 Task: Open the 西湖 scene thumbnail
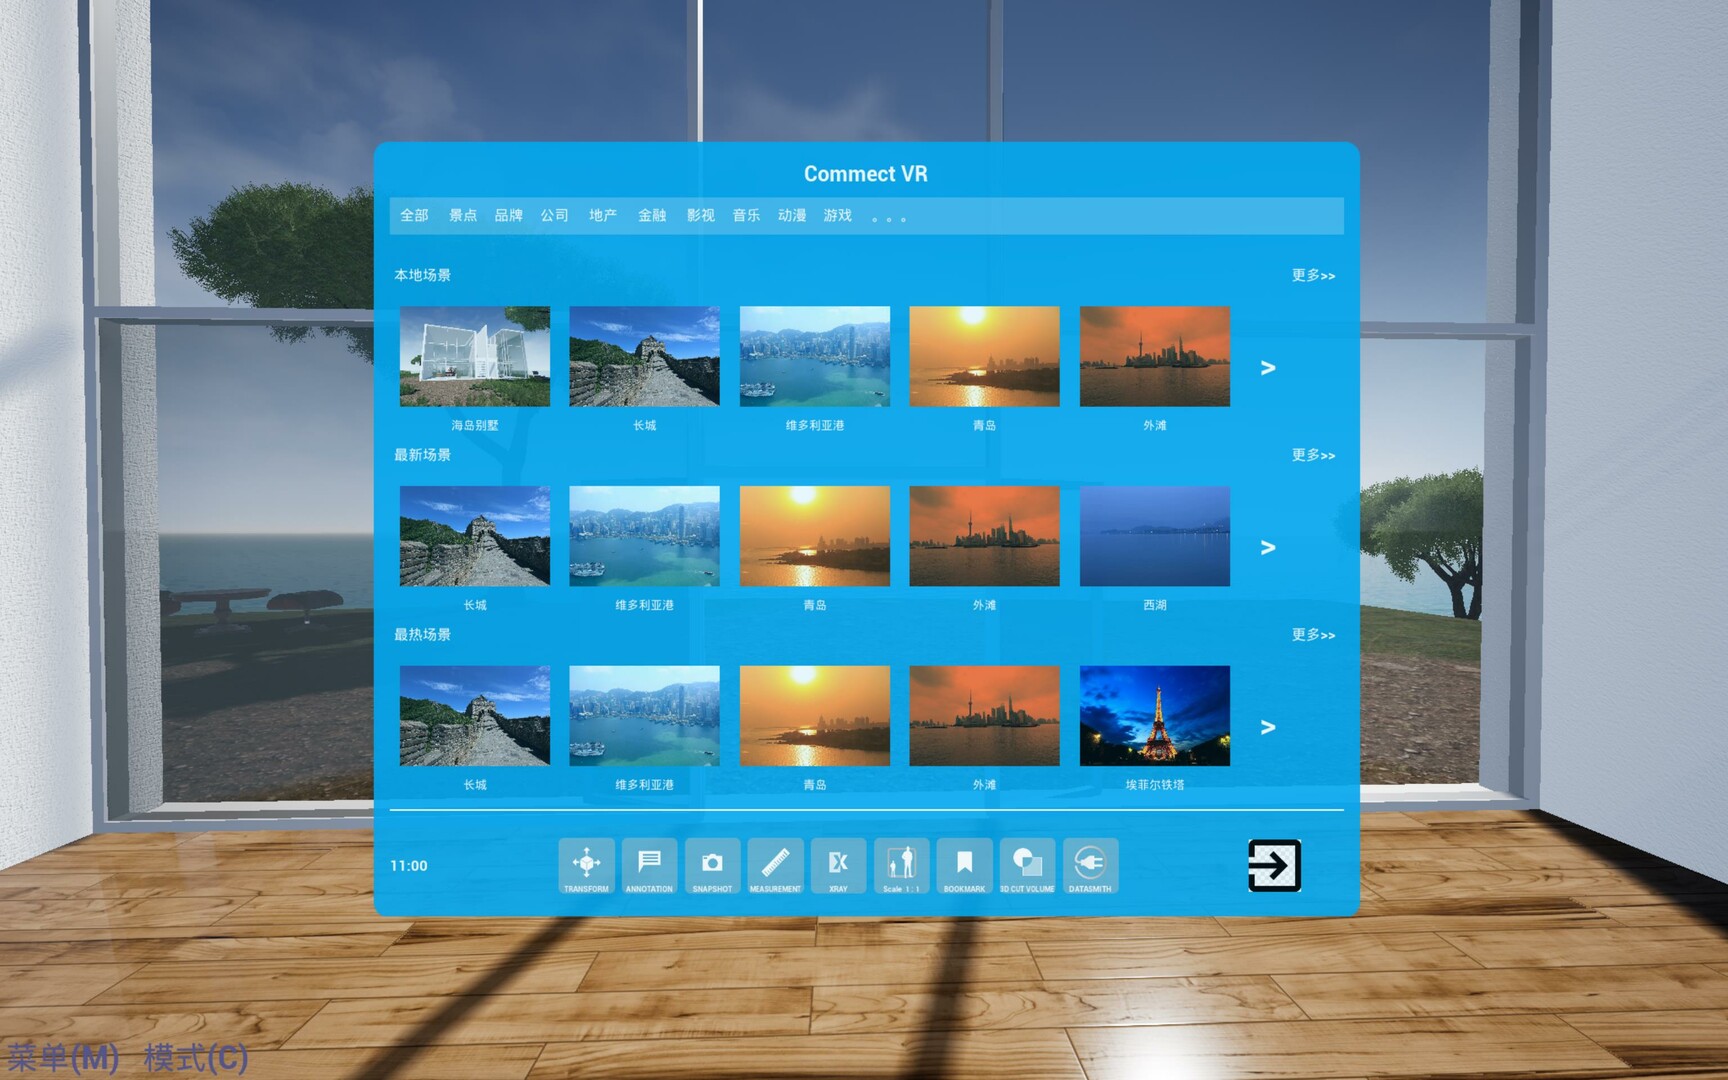(x=1154, y=536)
